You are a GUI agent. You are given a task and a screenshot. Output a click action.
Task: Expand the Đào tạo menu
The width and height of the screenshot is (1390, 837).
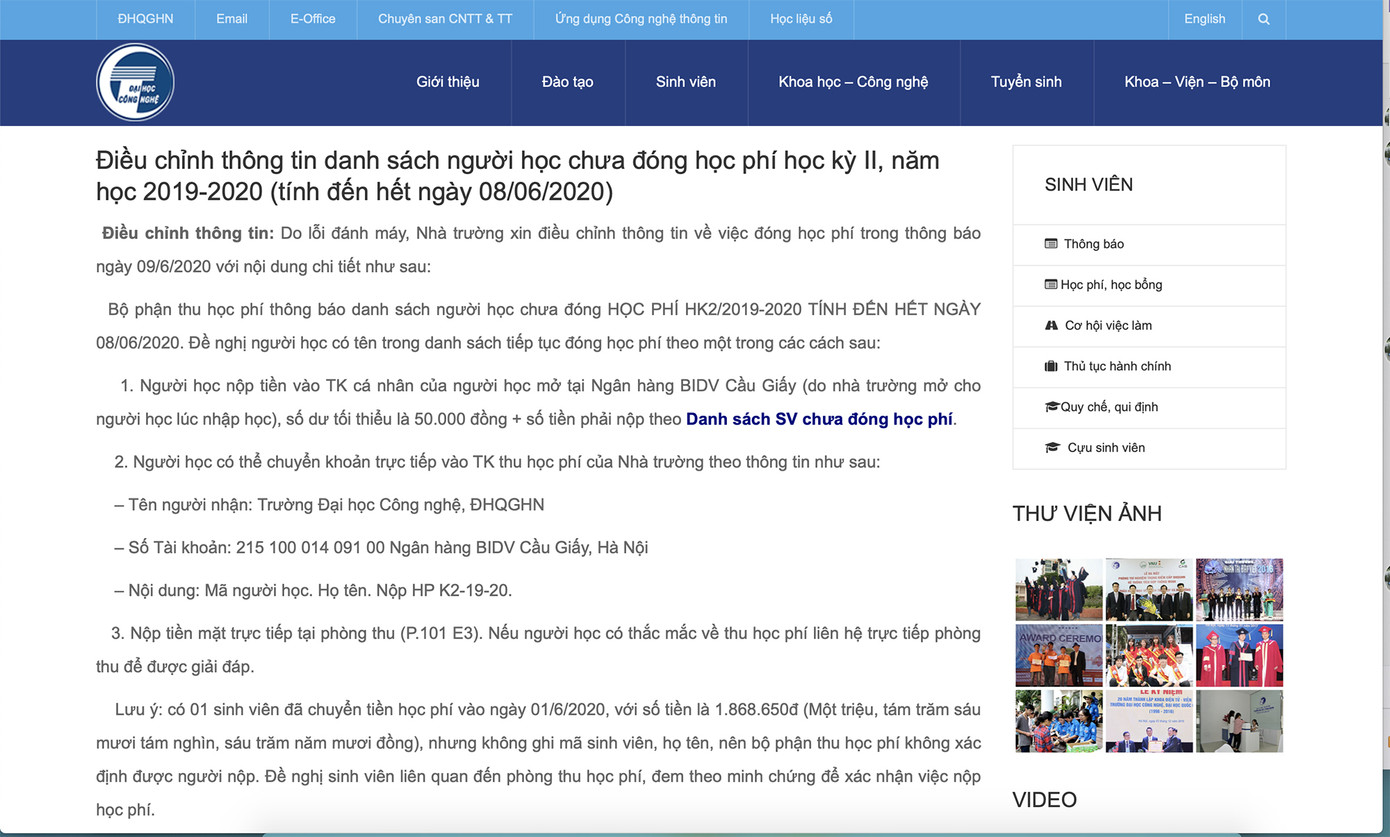(x=568, y=82)
